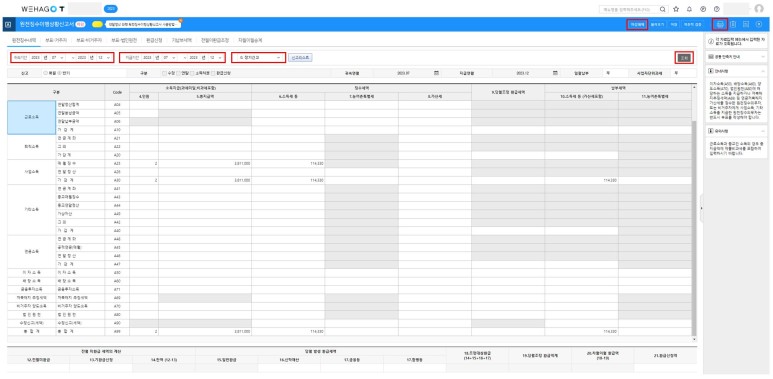Check the 소득처분 checkbox
Viewport: 773px width, 379px height.
[x=192, y=73]
